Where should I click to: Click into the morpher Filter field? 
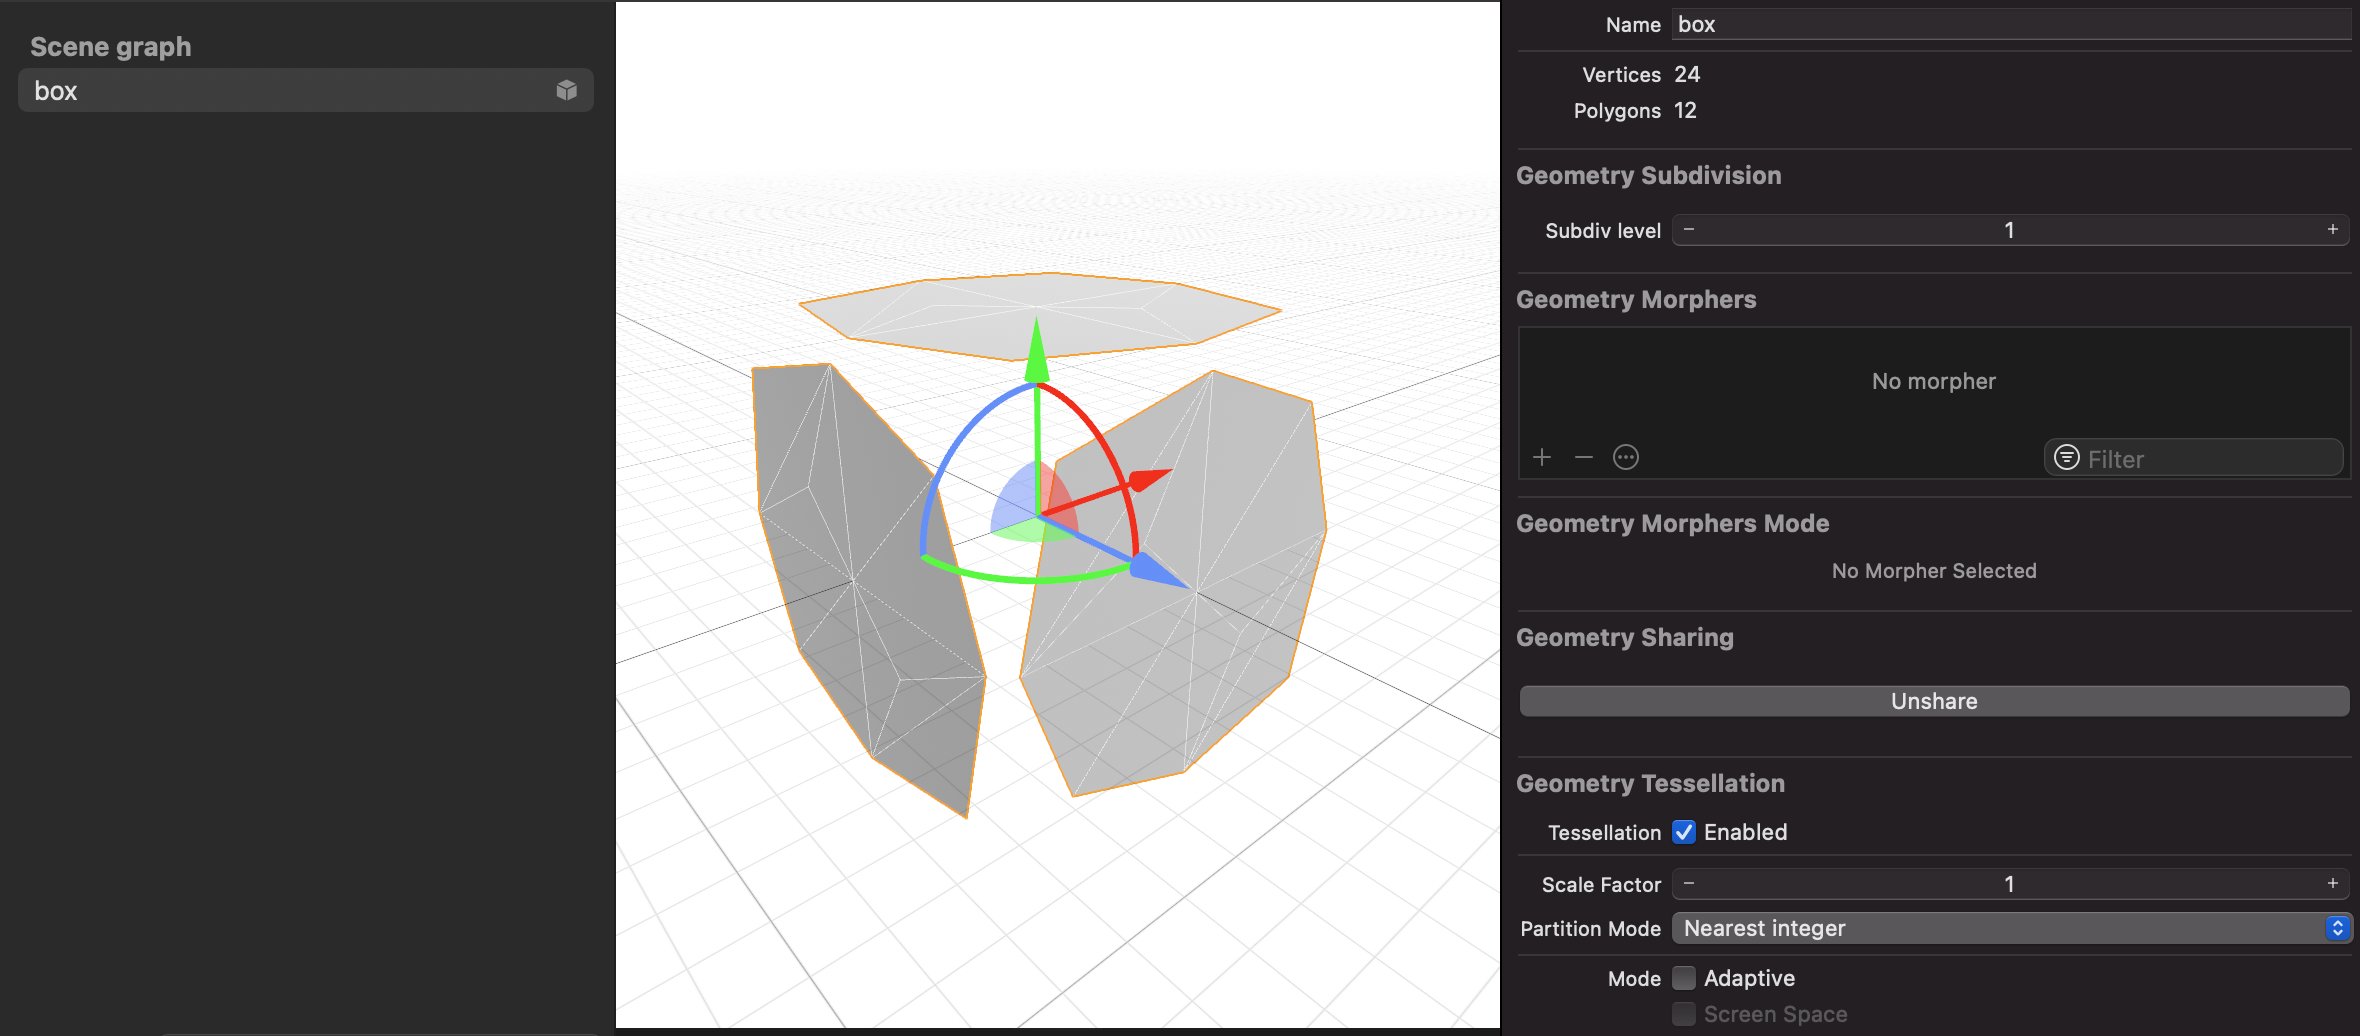point(2210,459)
